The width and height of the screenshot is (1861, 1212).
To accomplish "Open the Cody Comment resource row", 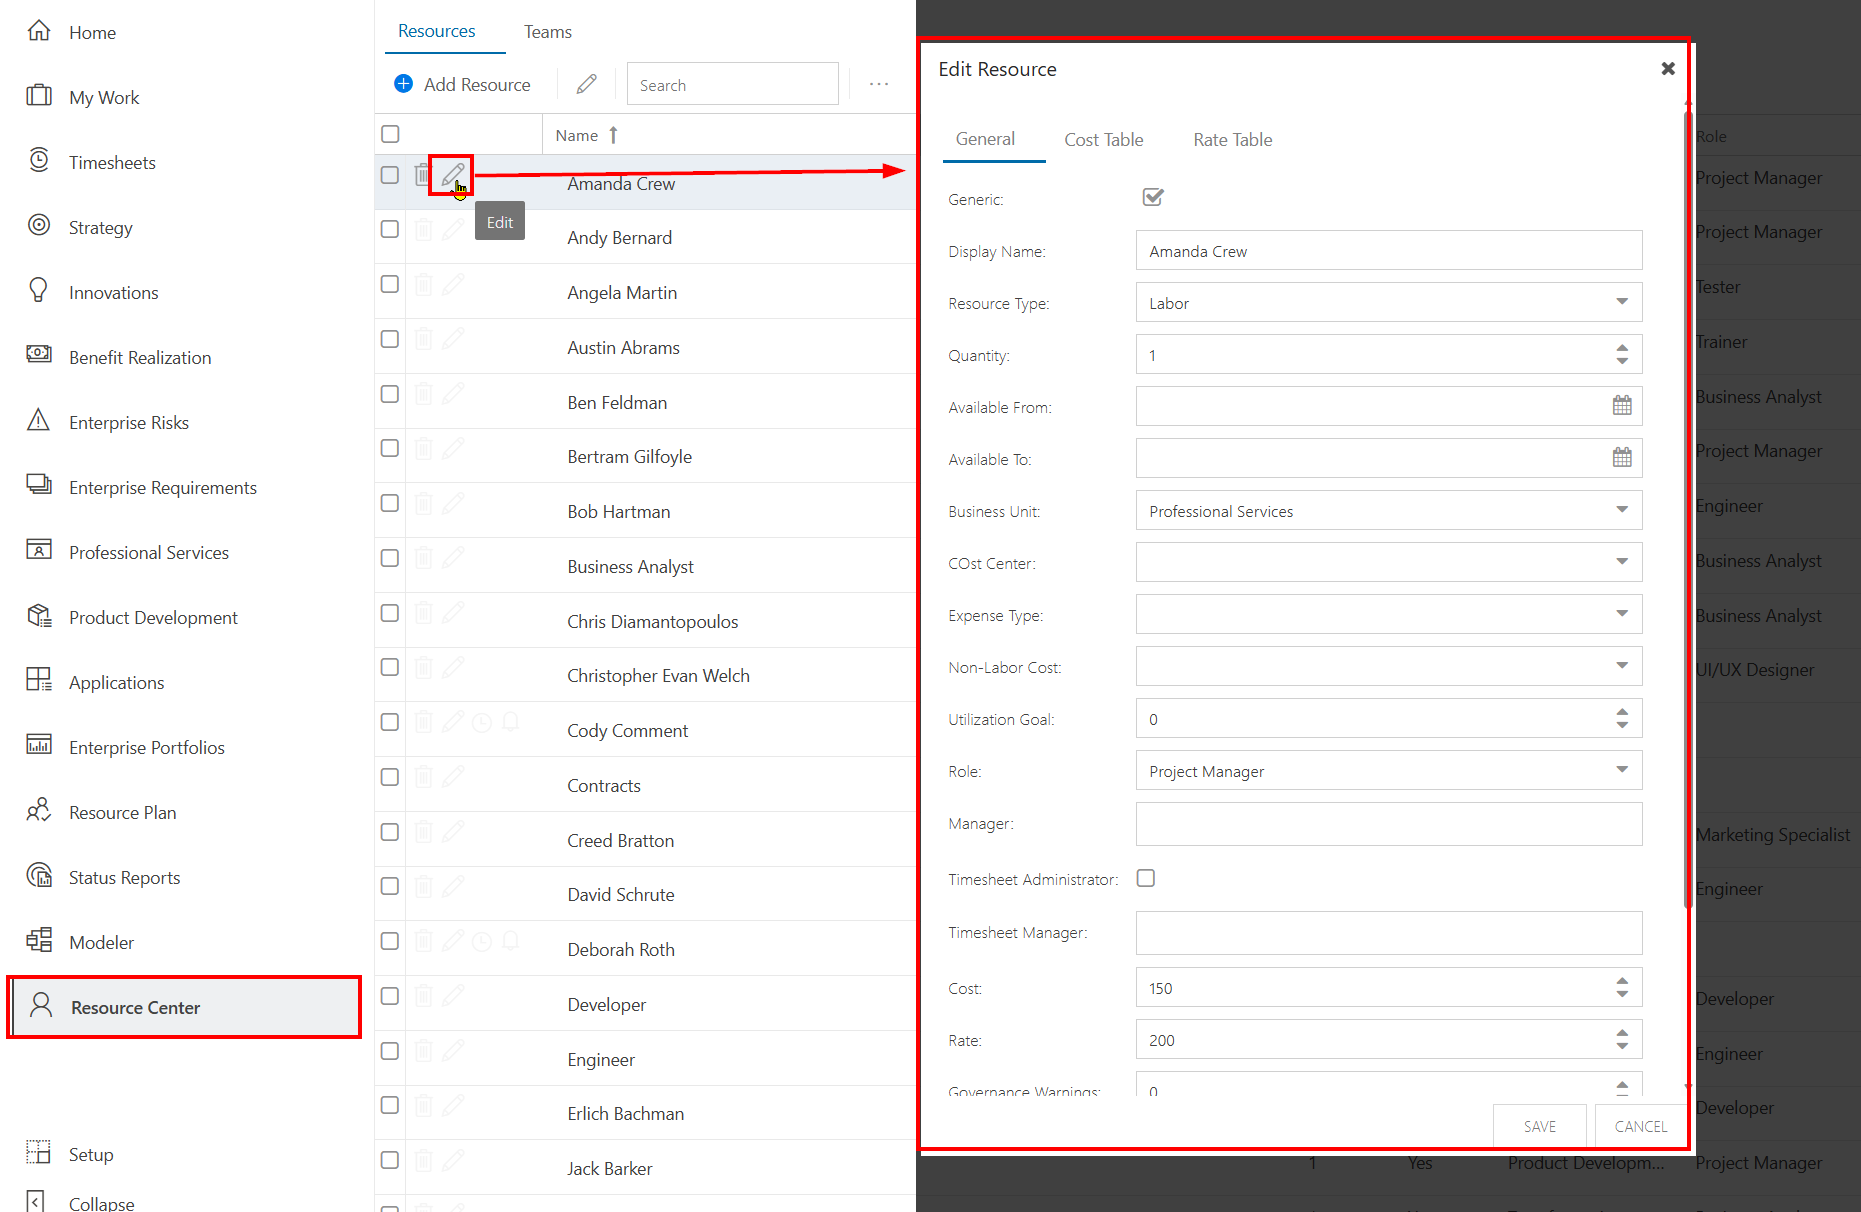I will pos(645,730).
